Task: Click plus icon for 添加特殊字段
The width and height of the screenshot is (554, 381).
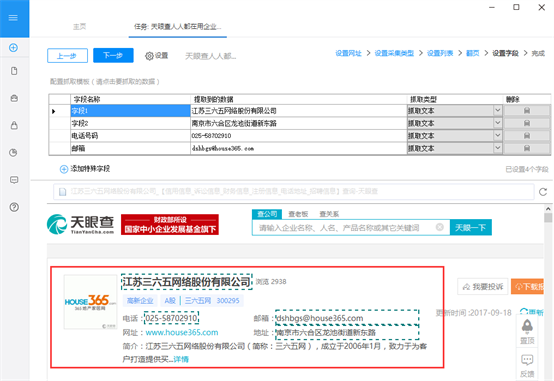Action: click(x=64, y=169)
